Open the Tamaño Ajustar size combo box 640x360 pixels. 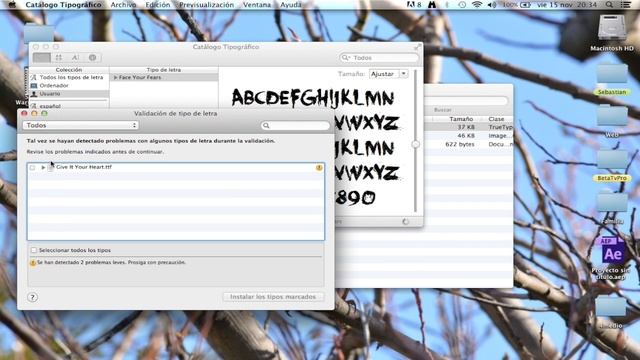point(388,74)
